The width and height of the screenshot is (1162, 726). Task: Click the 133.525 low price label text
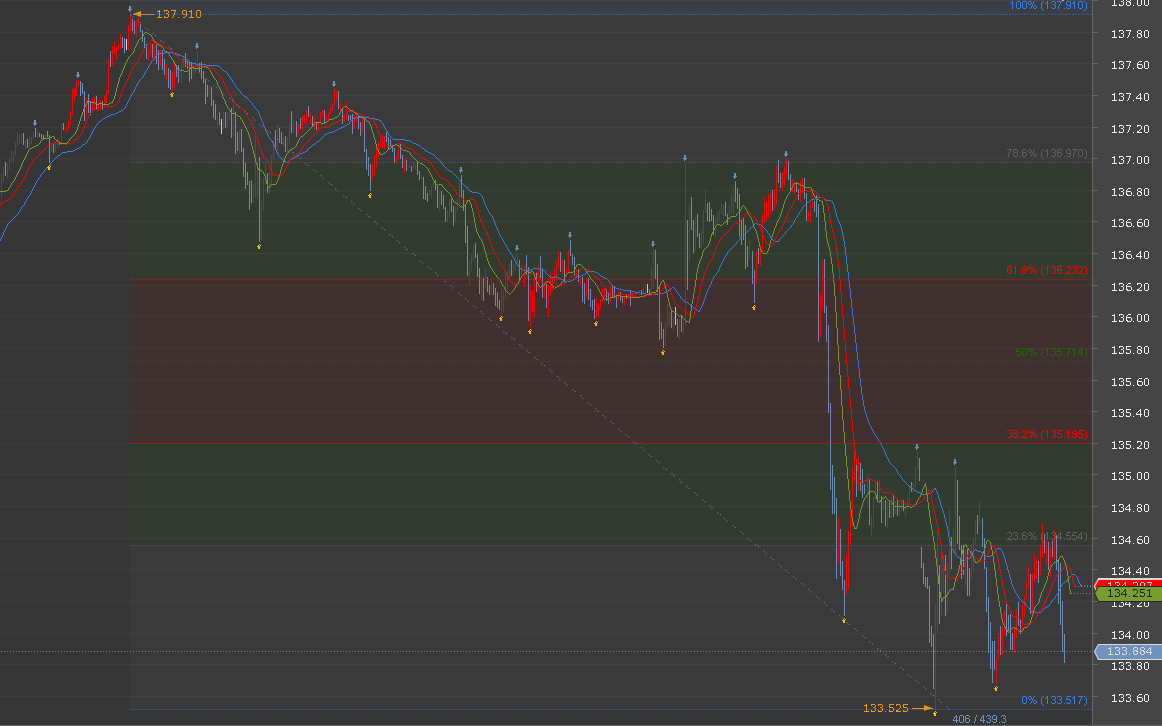(x=885, y=708)
